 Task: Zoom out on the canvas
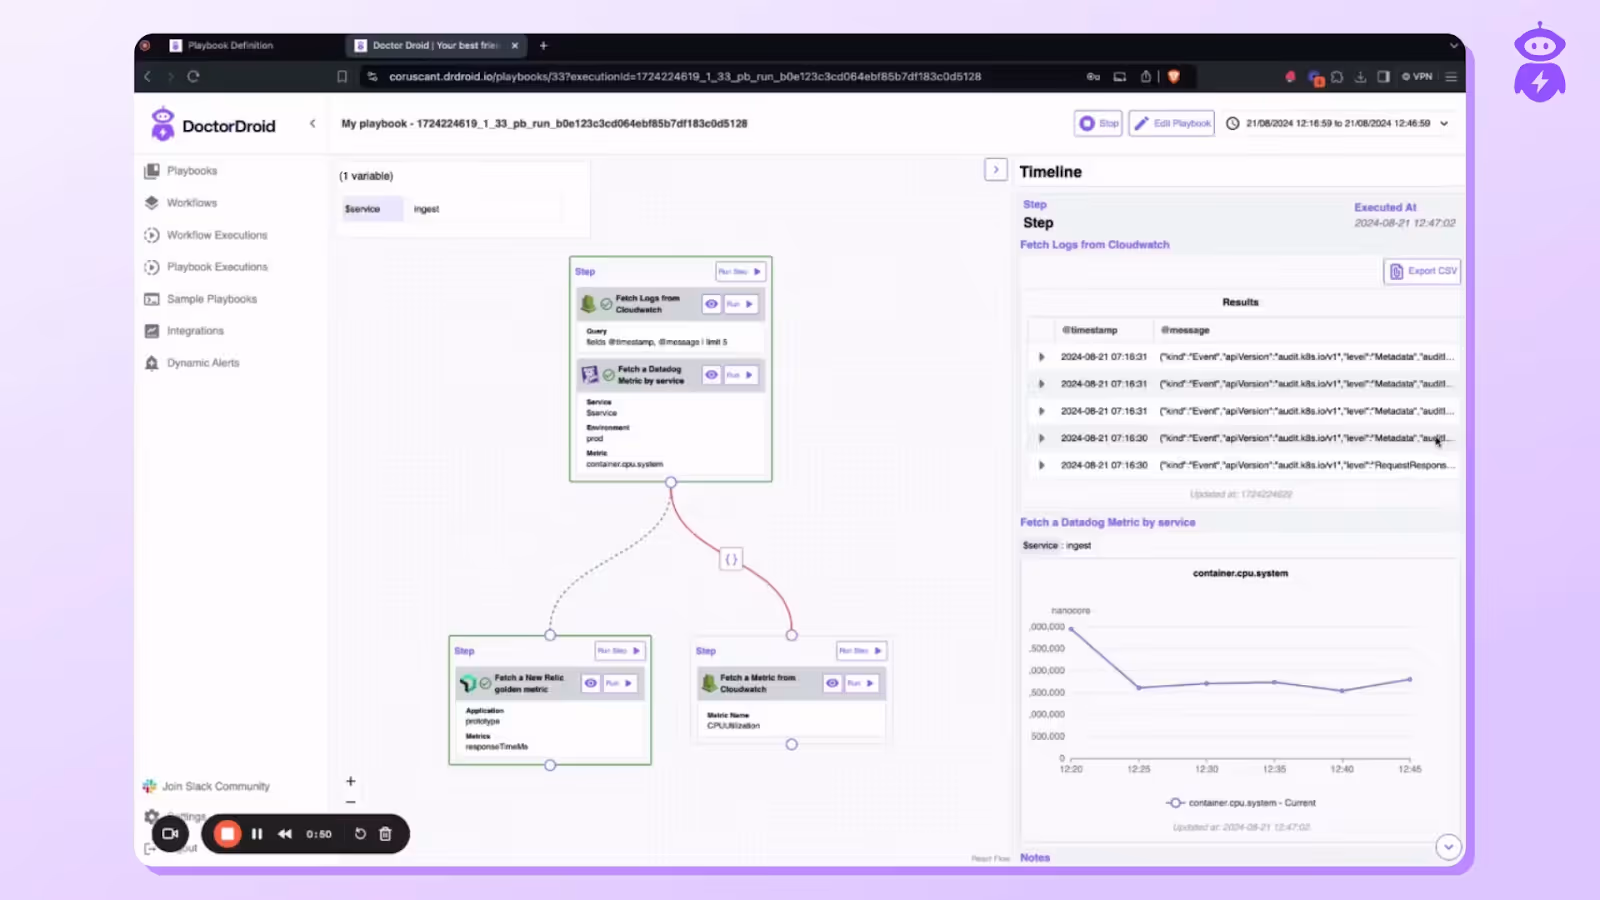pyautogui.click(x=351, y=802)
